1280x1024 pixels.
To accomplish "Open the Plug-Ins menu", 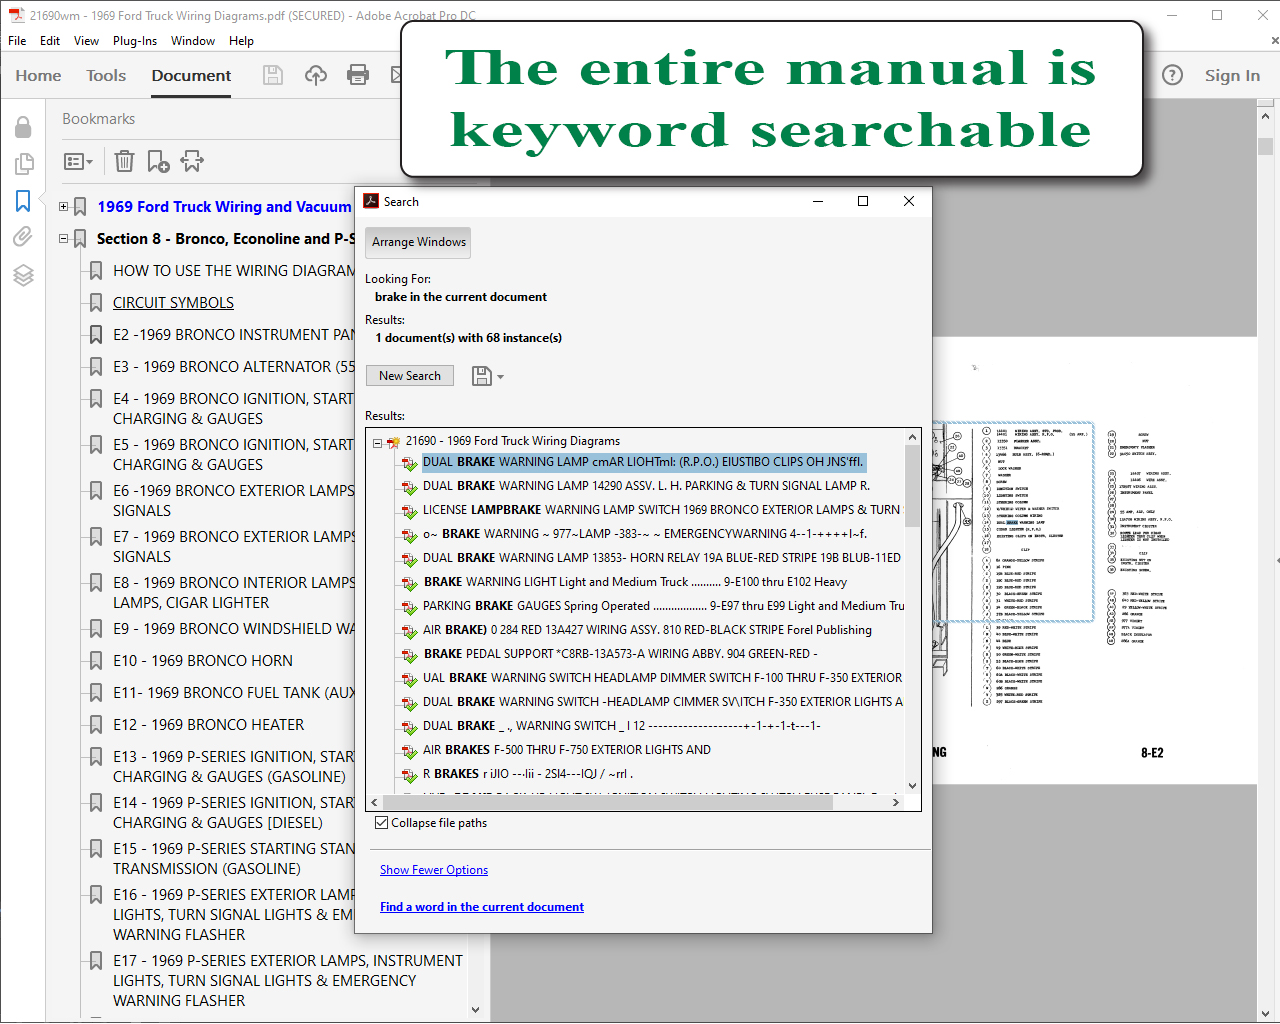I will [134, 41].
